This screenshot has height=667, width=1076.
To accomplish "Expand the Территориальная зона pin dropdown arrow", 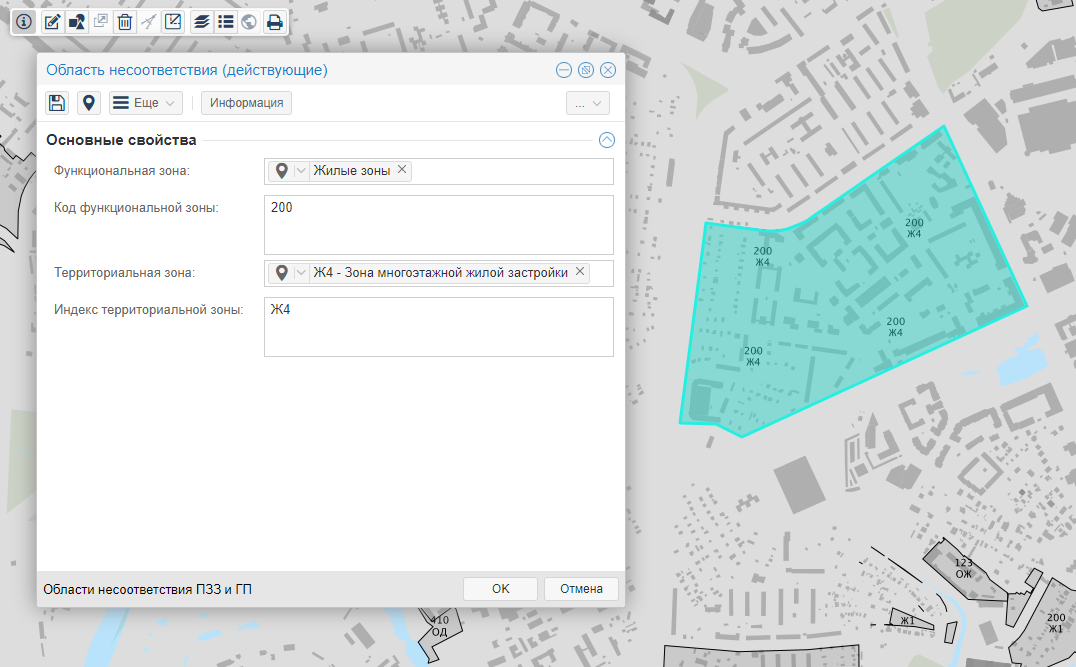I will 301,273.
